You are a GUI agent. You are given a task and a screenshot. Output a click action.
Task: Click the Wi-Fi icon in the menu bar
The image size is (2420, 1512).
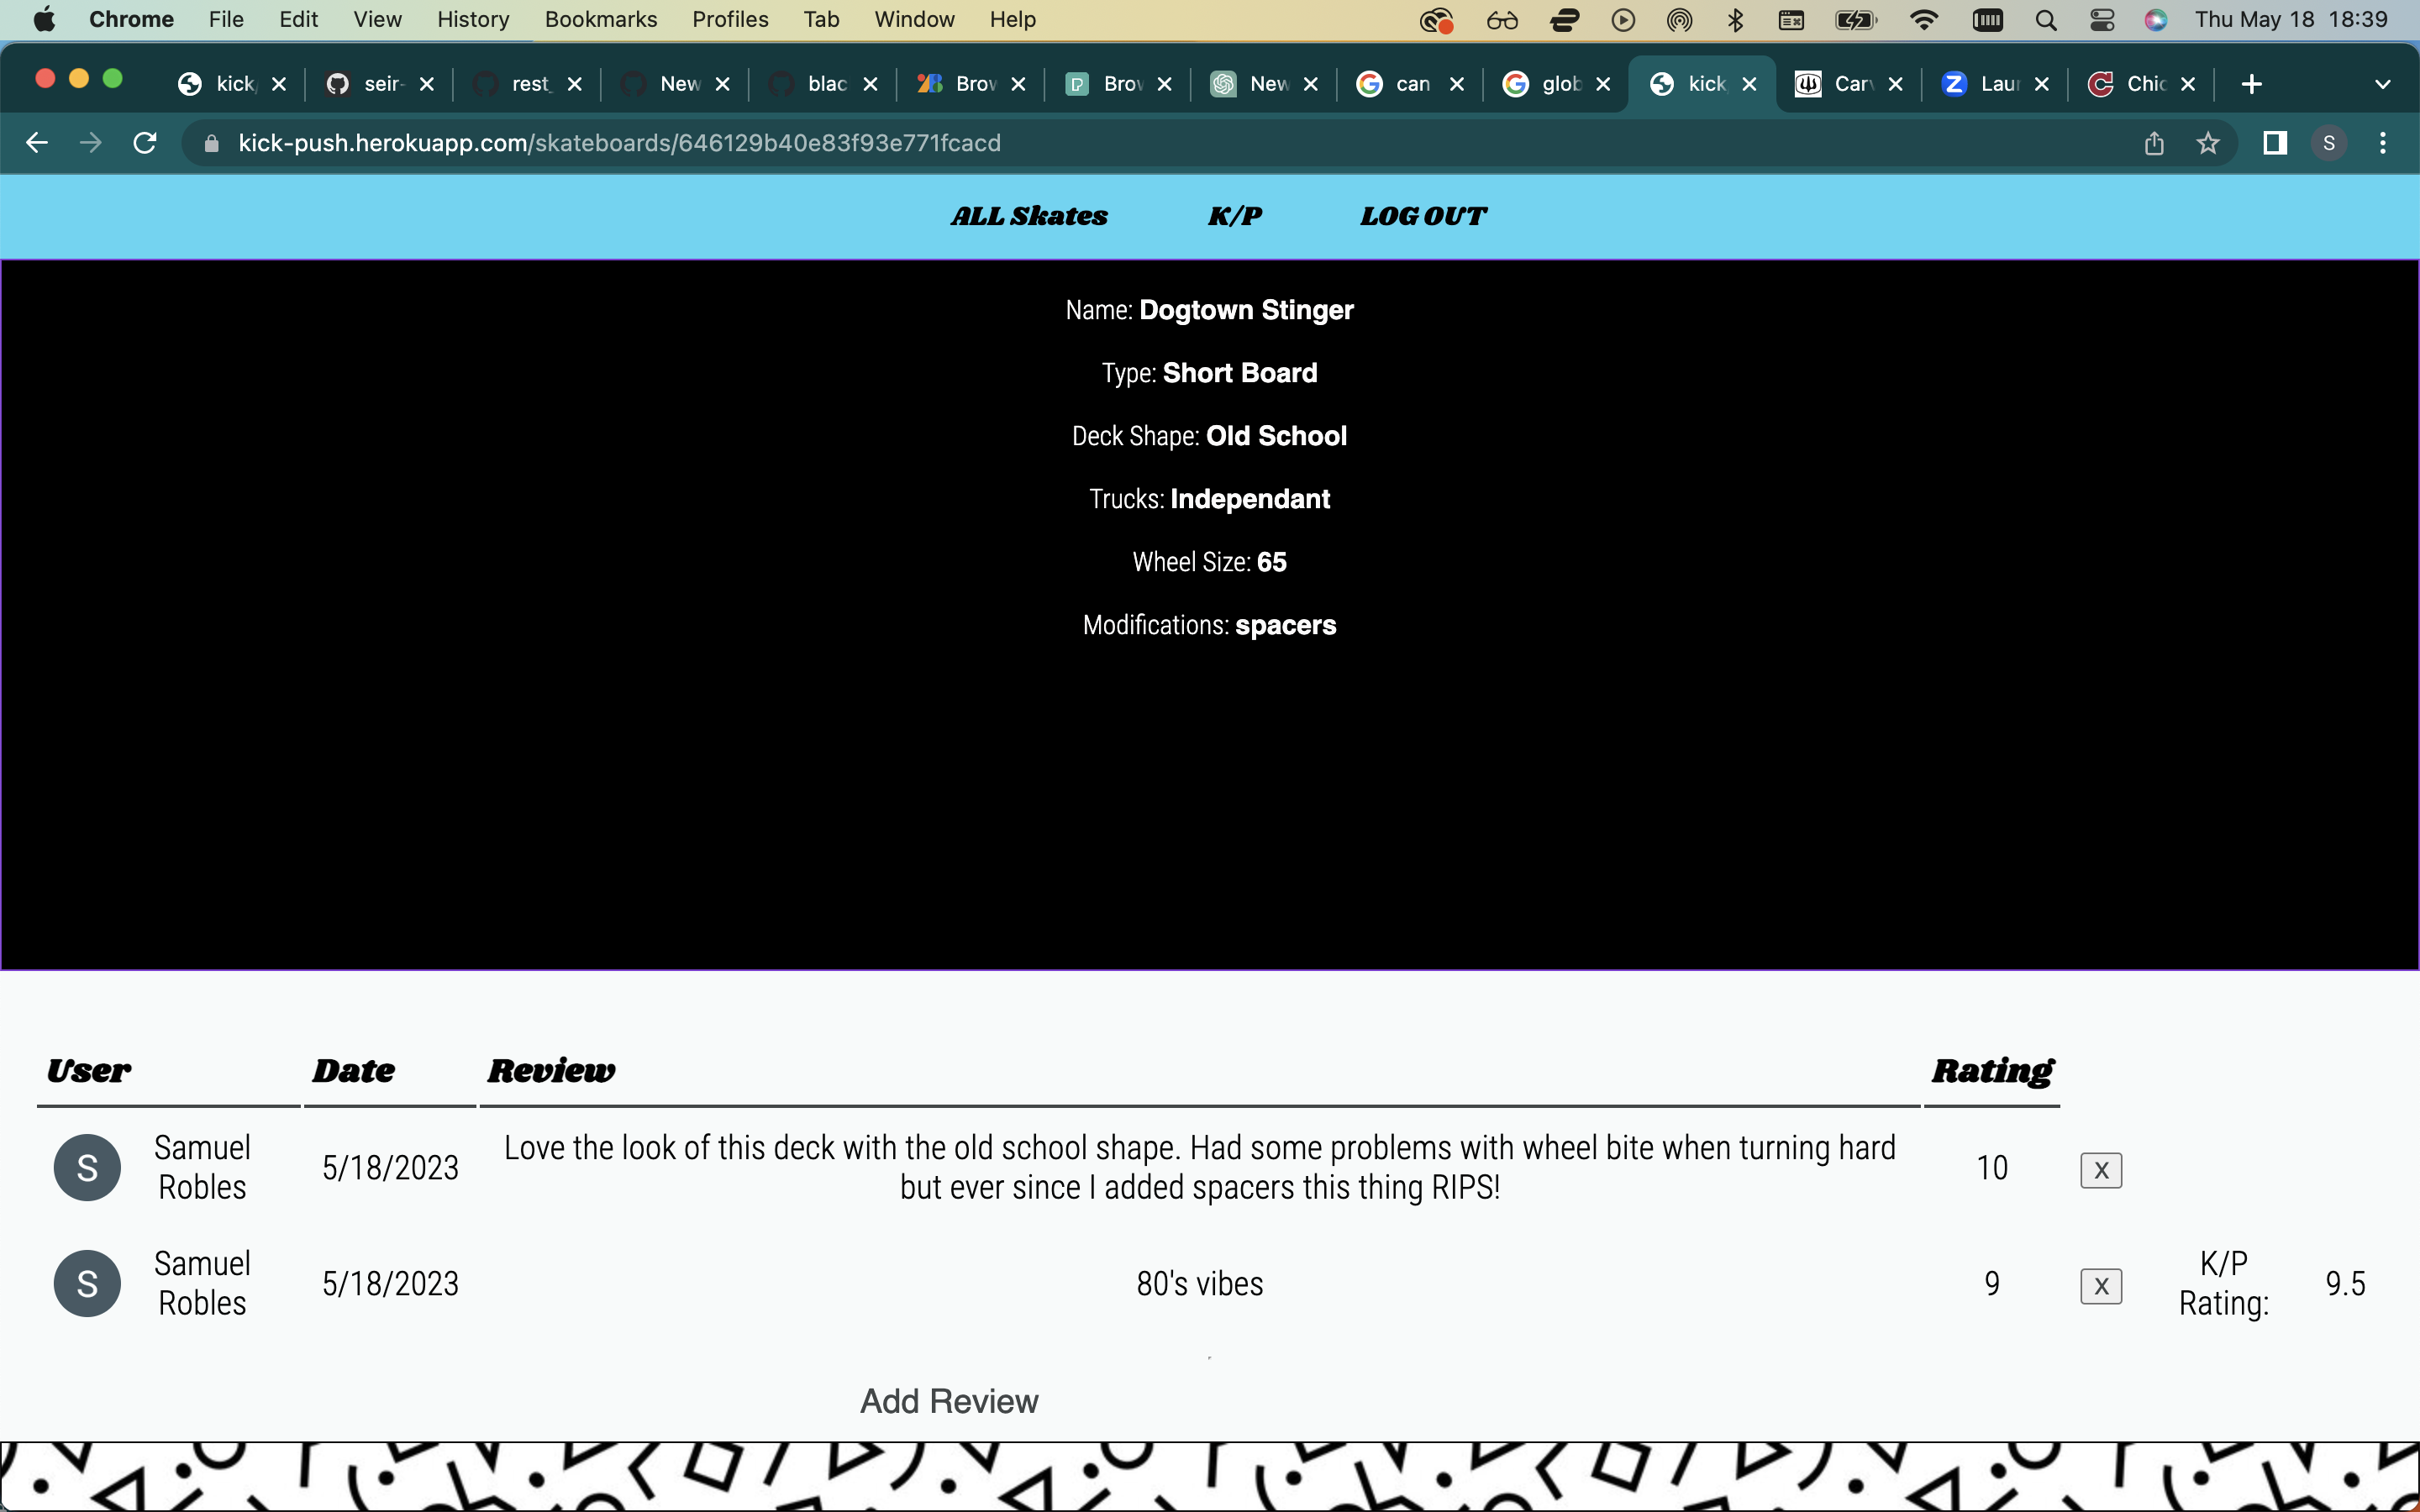[x=1924, y=19]
